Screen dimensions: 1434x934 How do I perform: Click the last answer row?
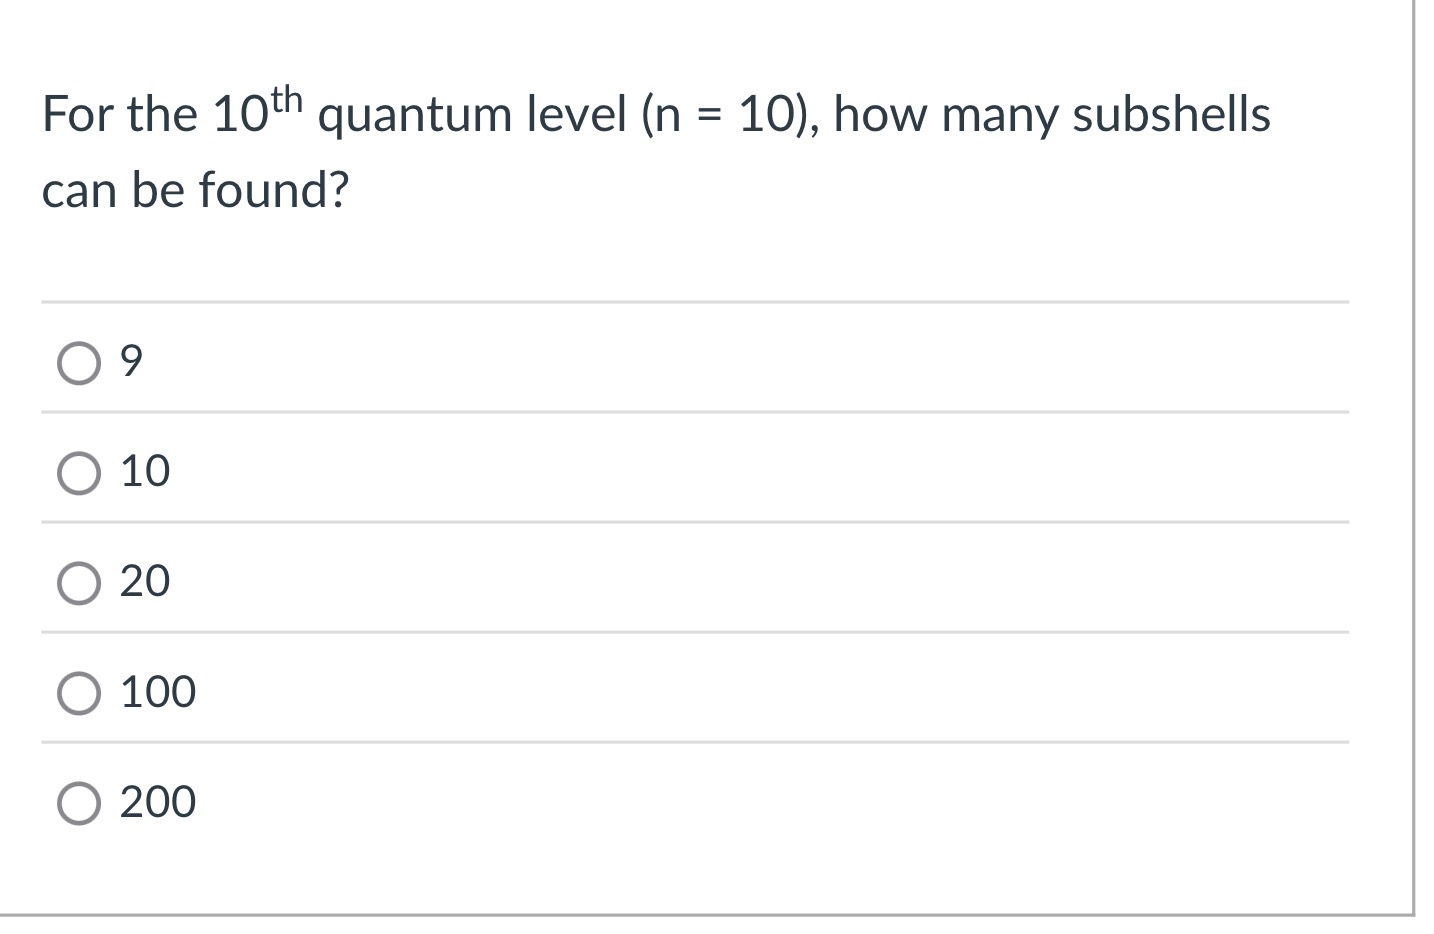coord(600,800)
